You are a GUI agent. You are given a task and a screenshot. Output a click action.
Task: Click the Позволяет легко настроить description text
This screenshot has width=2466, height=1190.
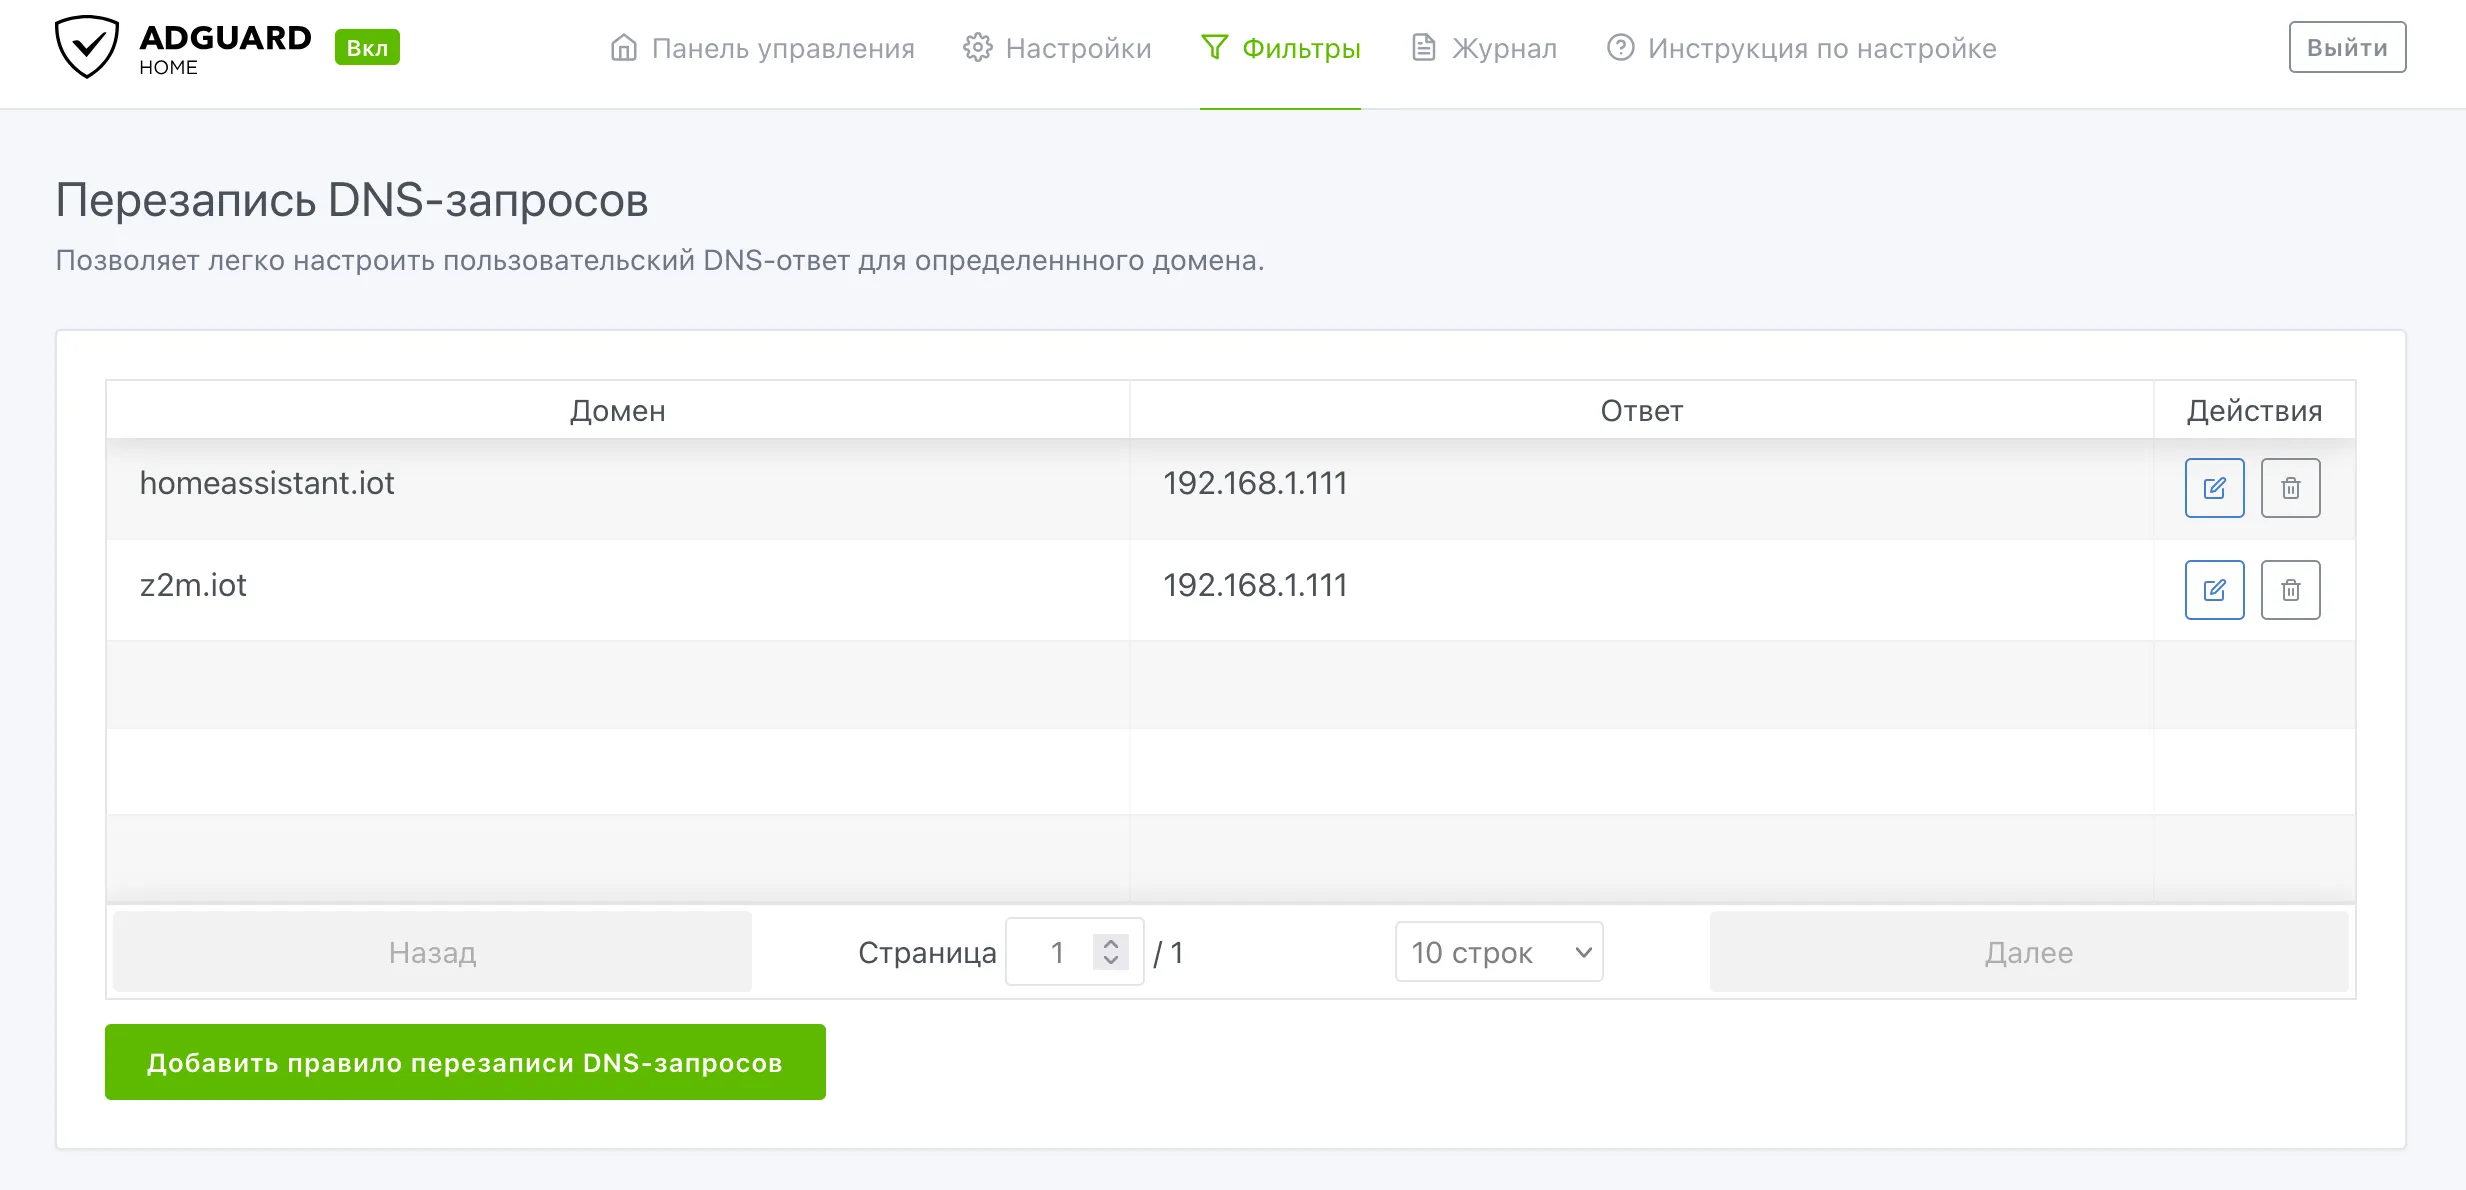(660, 260)
